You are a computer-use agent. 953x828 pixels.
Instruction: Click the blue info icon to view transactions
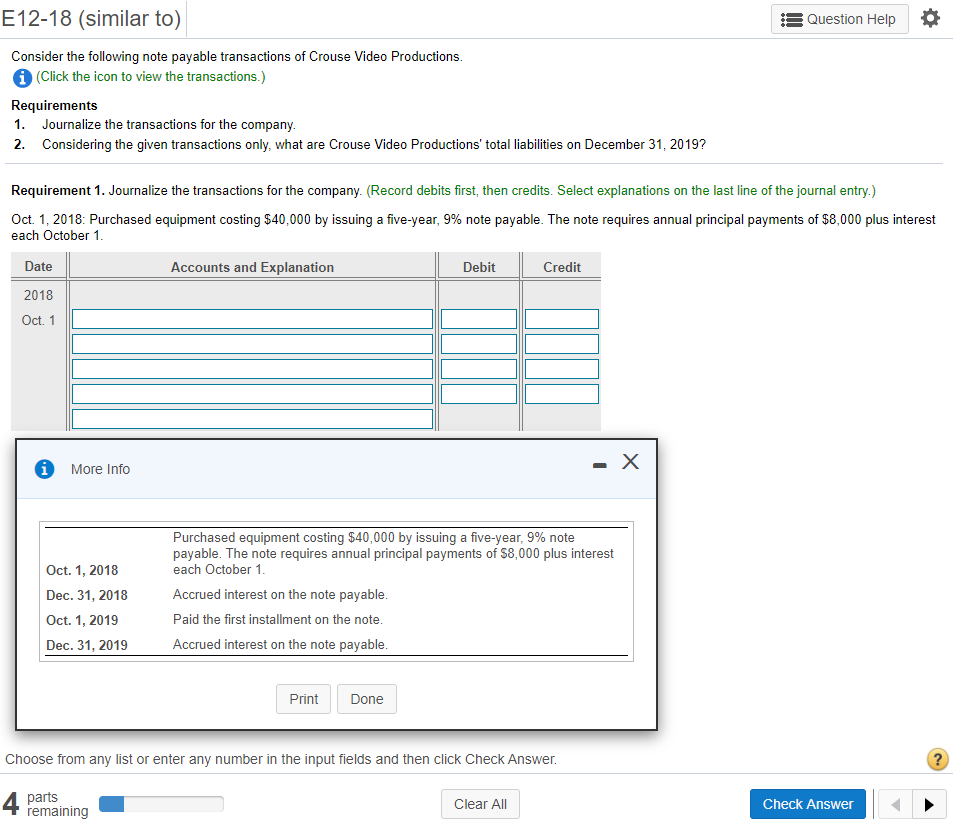(22, 77)
